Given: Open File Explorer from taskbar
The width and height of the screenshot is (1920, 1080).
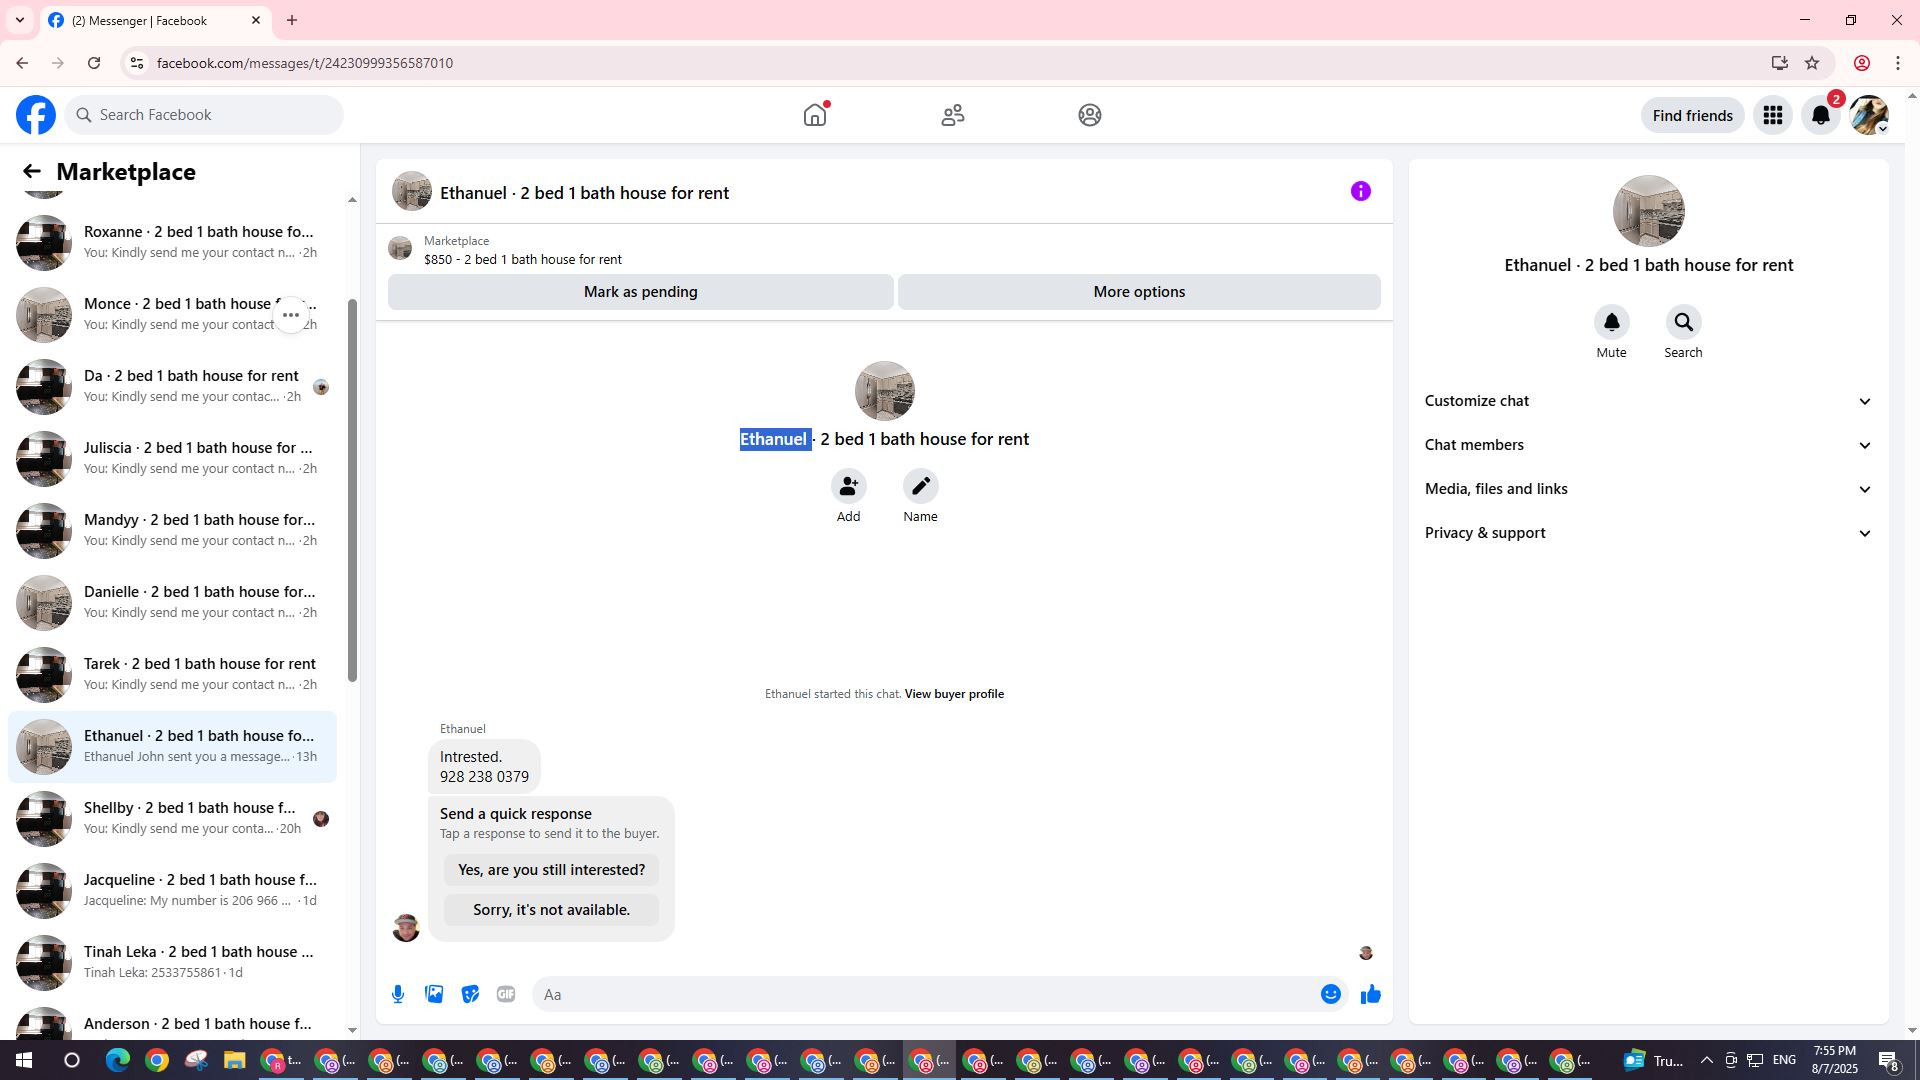Looking at the screenshot, I should tap(234, 1060).
